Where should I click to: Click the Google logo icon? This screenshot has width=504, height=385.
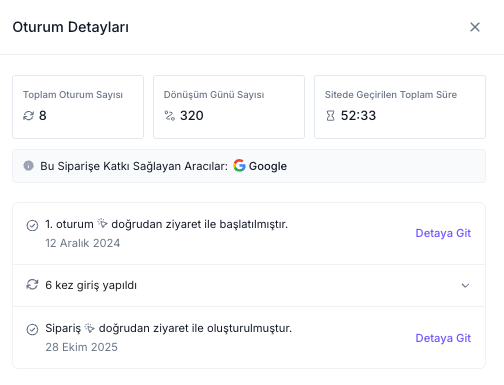pos(239,165)
